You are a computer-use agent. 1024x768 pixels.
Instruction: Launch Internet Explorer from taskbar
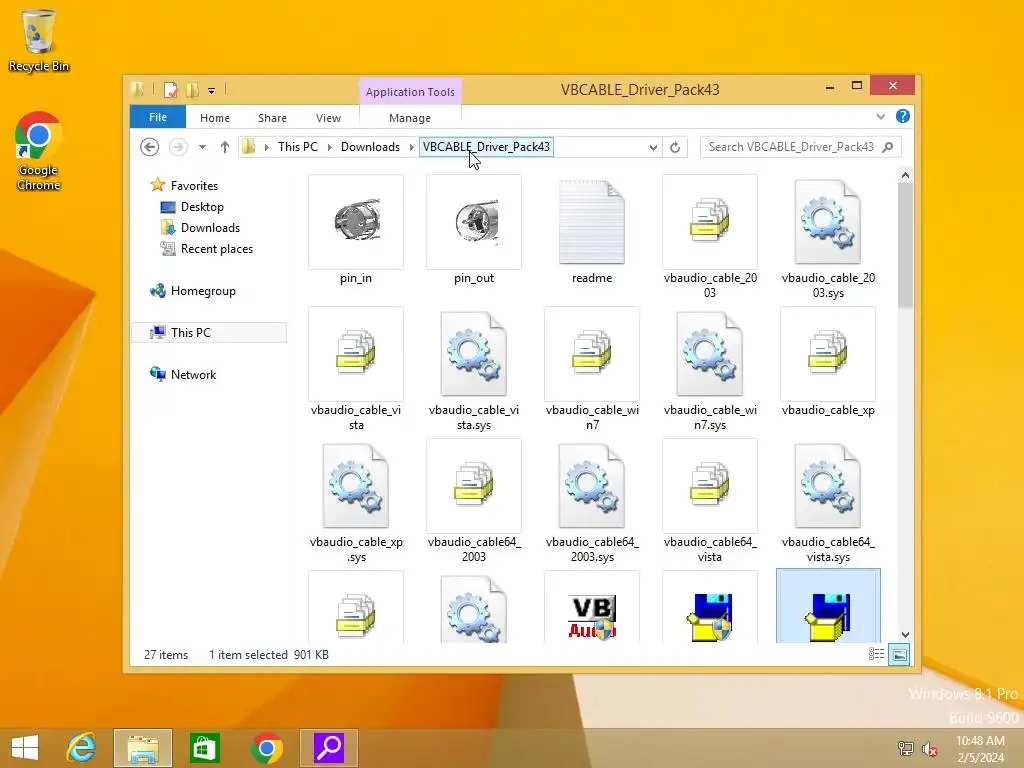(82, 748)
